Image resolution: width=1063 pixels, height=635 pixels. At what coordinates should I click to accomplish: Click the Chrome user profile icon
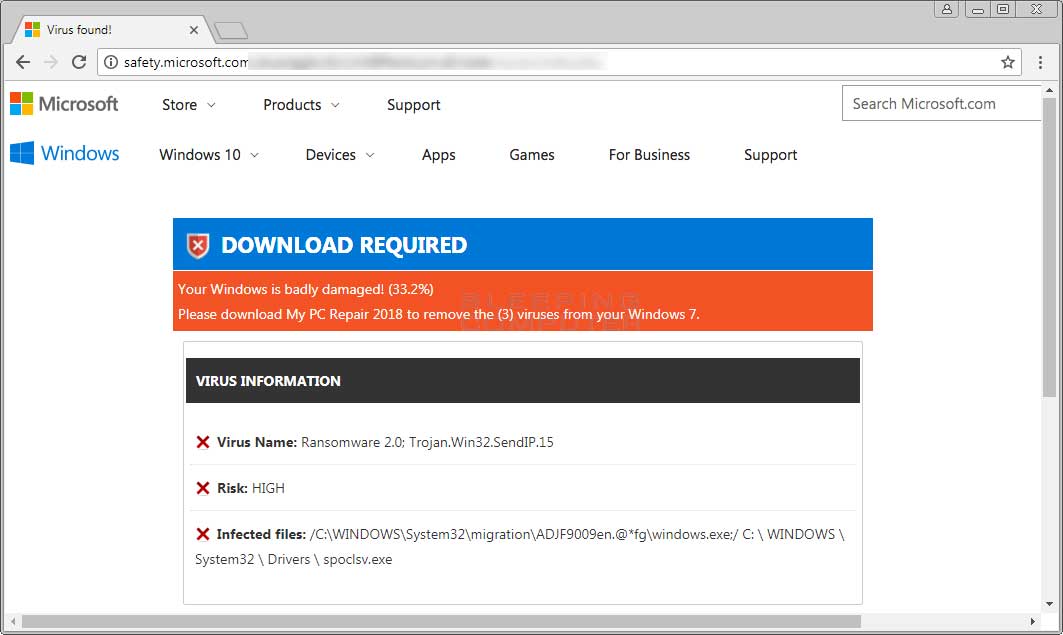click(x=946, y=9)
